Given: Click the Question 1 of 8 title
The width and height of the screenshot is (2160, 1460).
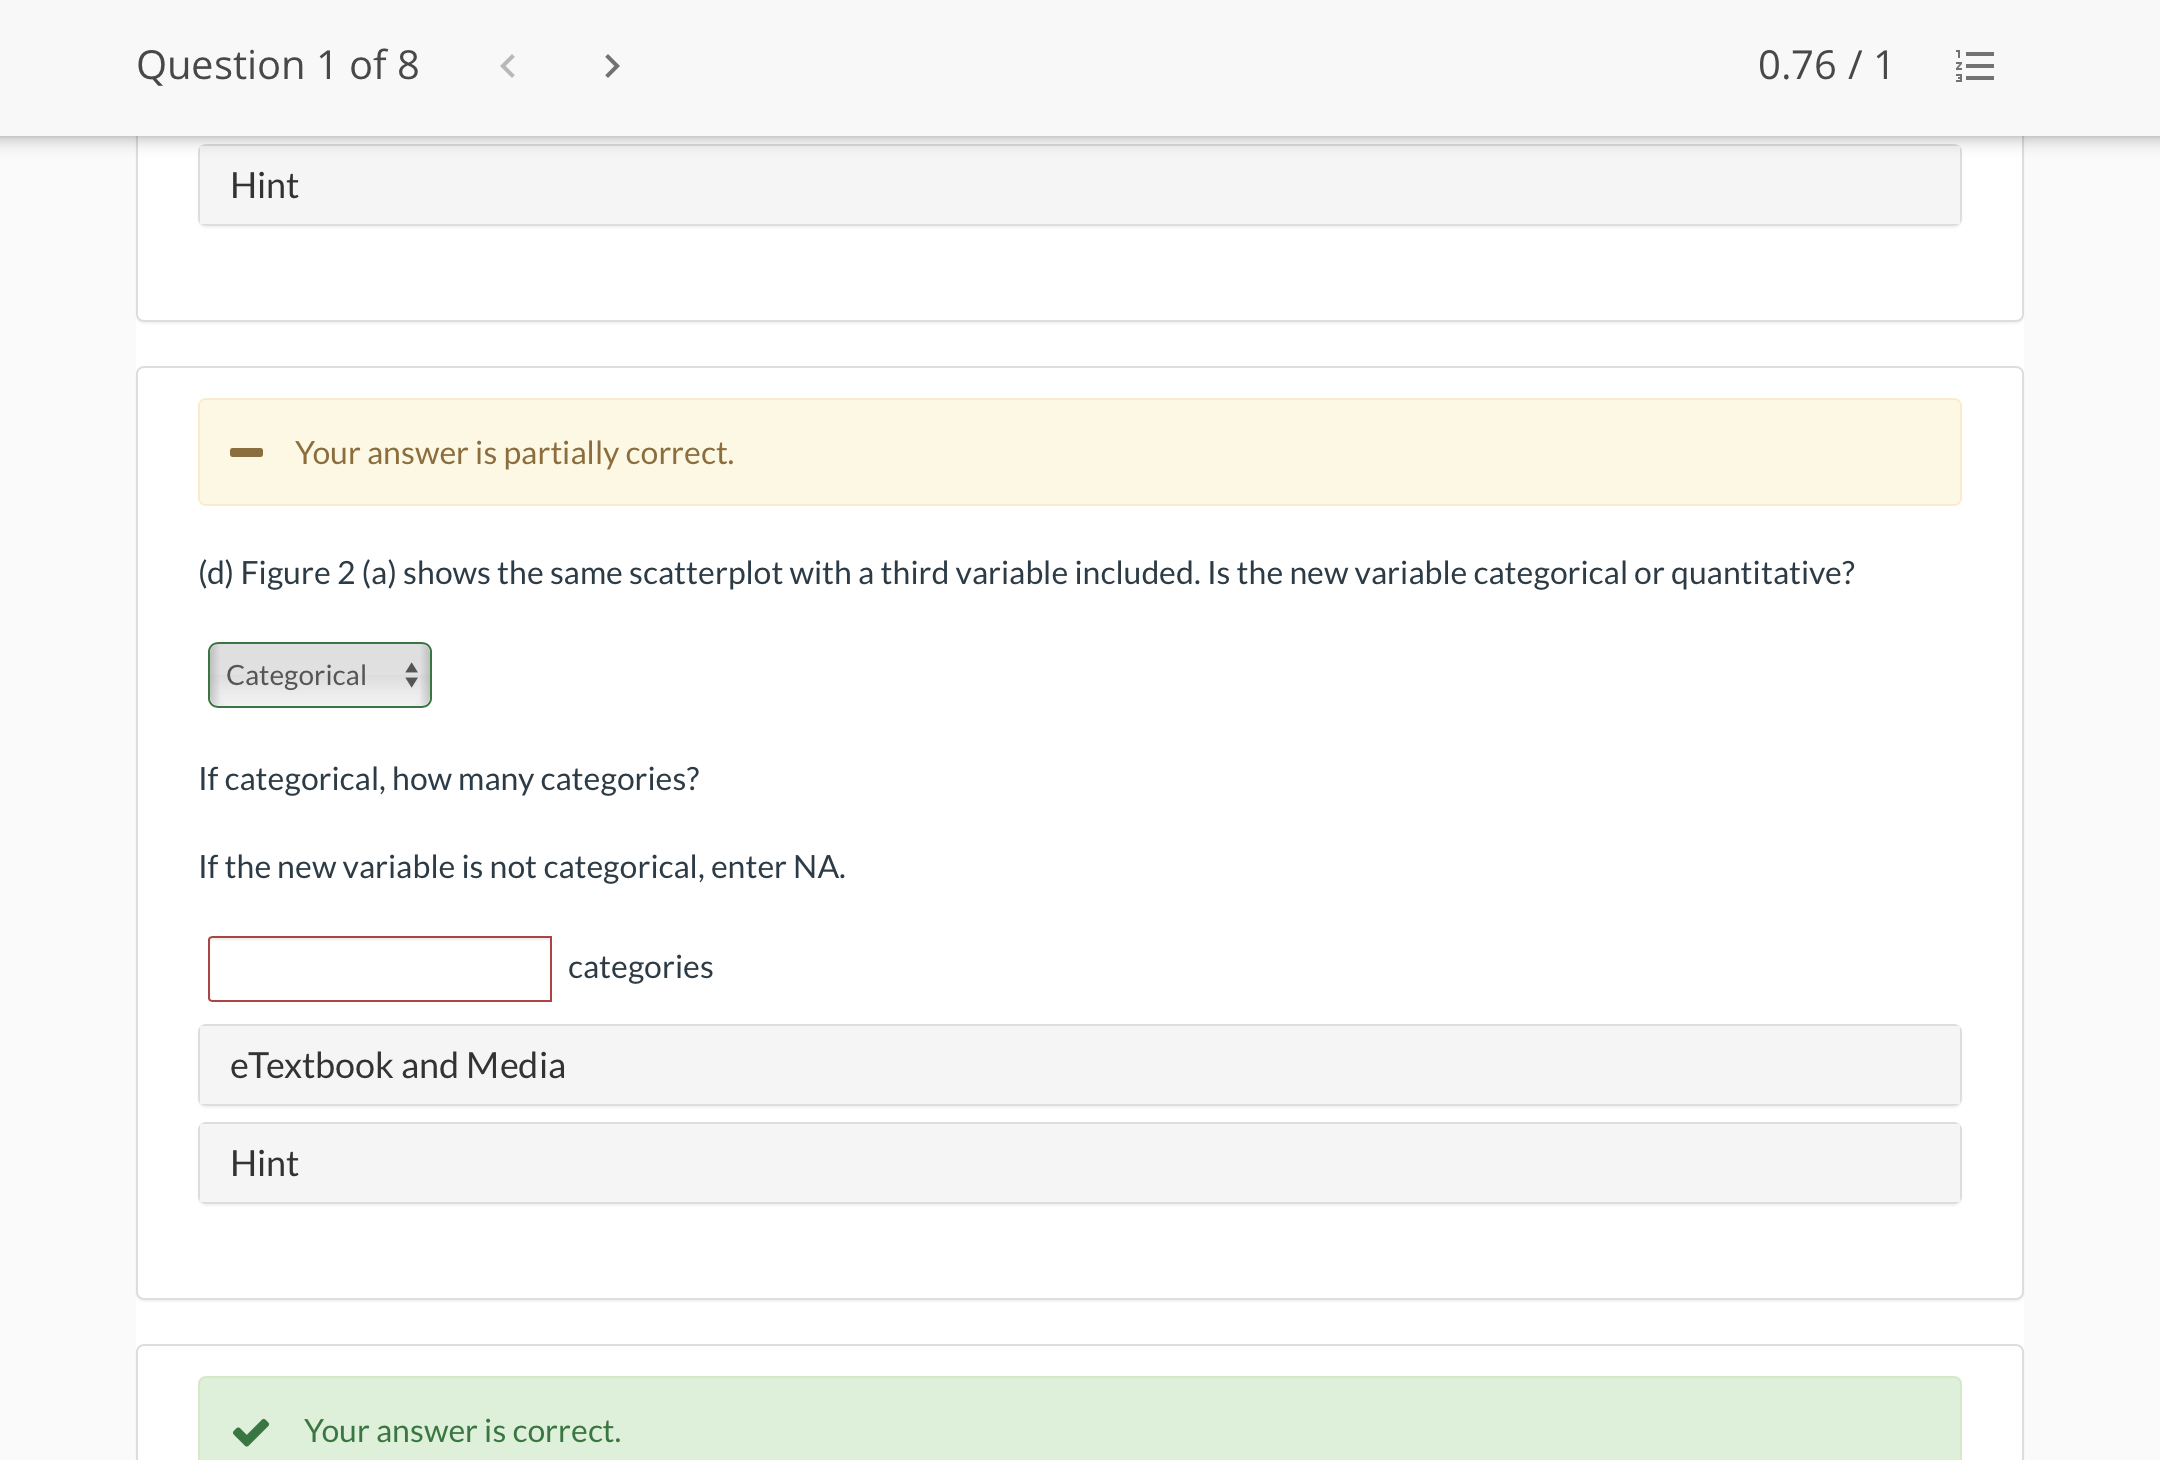Looking at the screenshot, I should click(278, 66).
